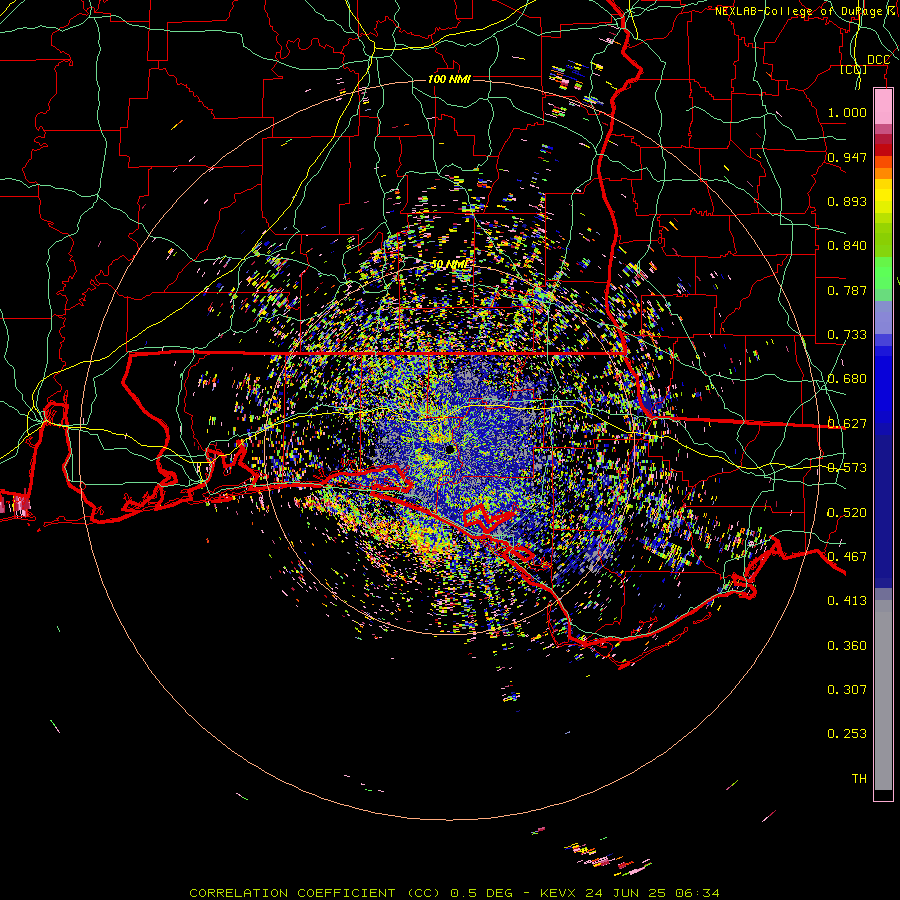This screenshot has width=900, height=900.
Task: Click the 0.573 value on the scale
Action: click(x=847, y=468)
